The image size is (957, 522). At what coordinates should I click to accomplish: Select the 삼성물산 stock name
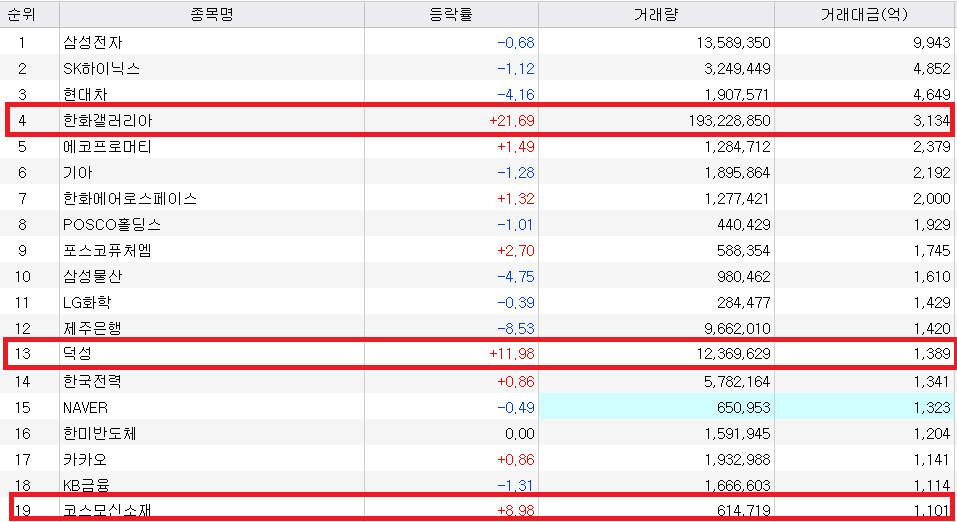[x=92, y=277]
